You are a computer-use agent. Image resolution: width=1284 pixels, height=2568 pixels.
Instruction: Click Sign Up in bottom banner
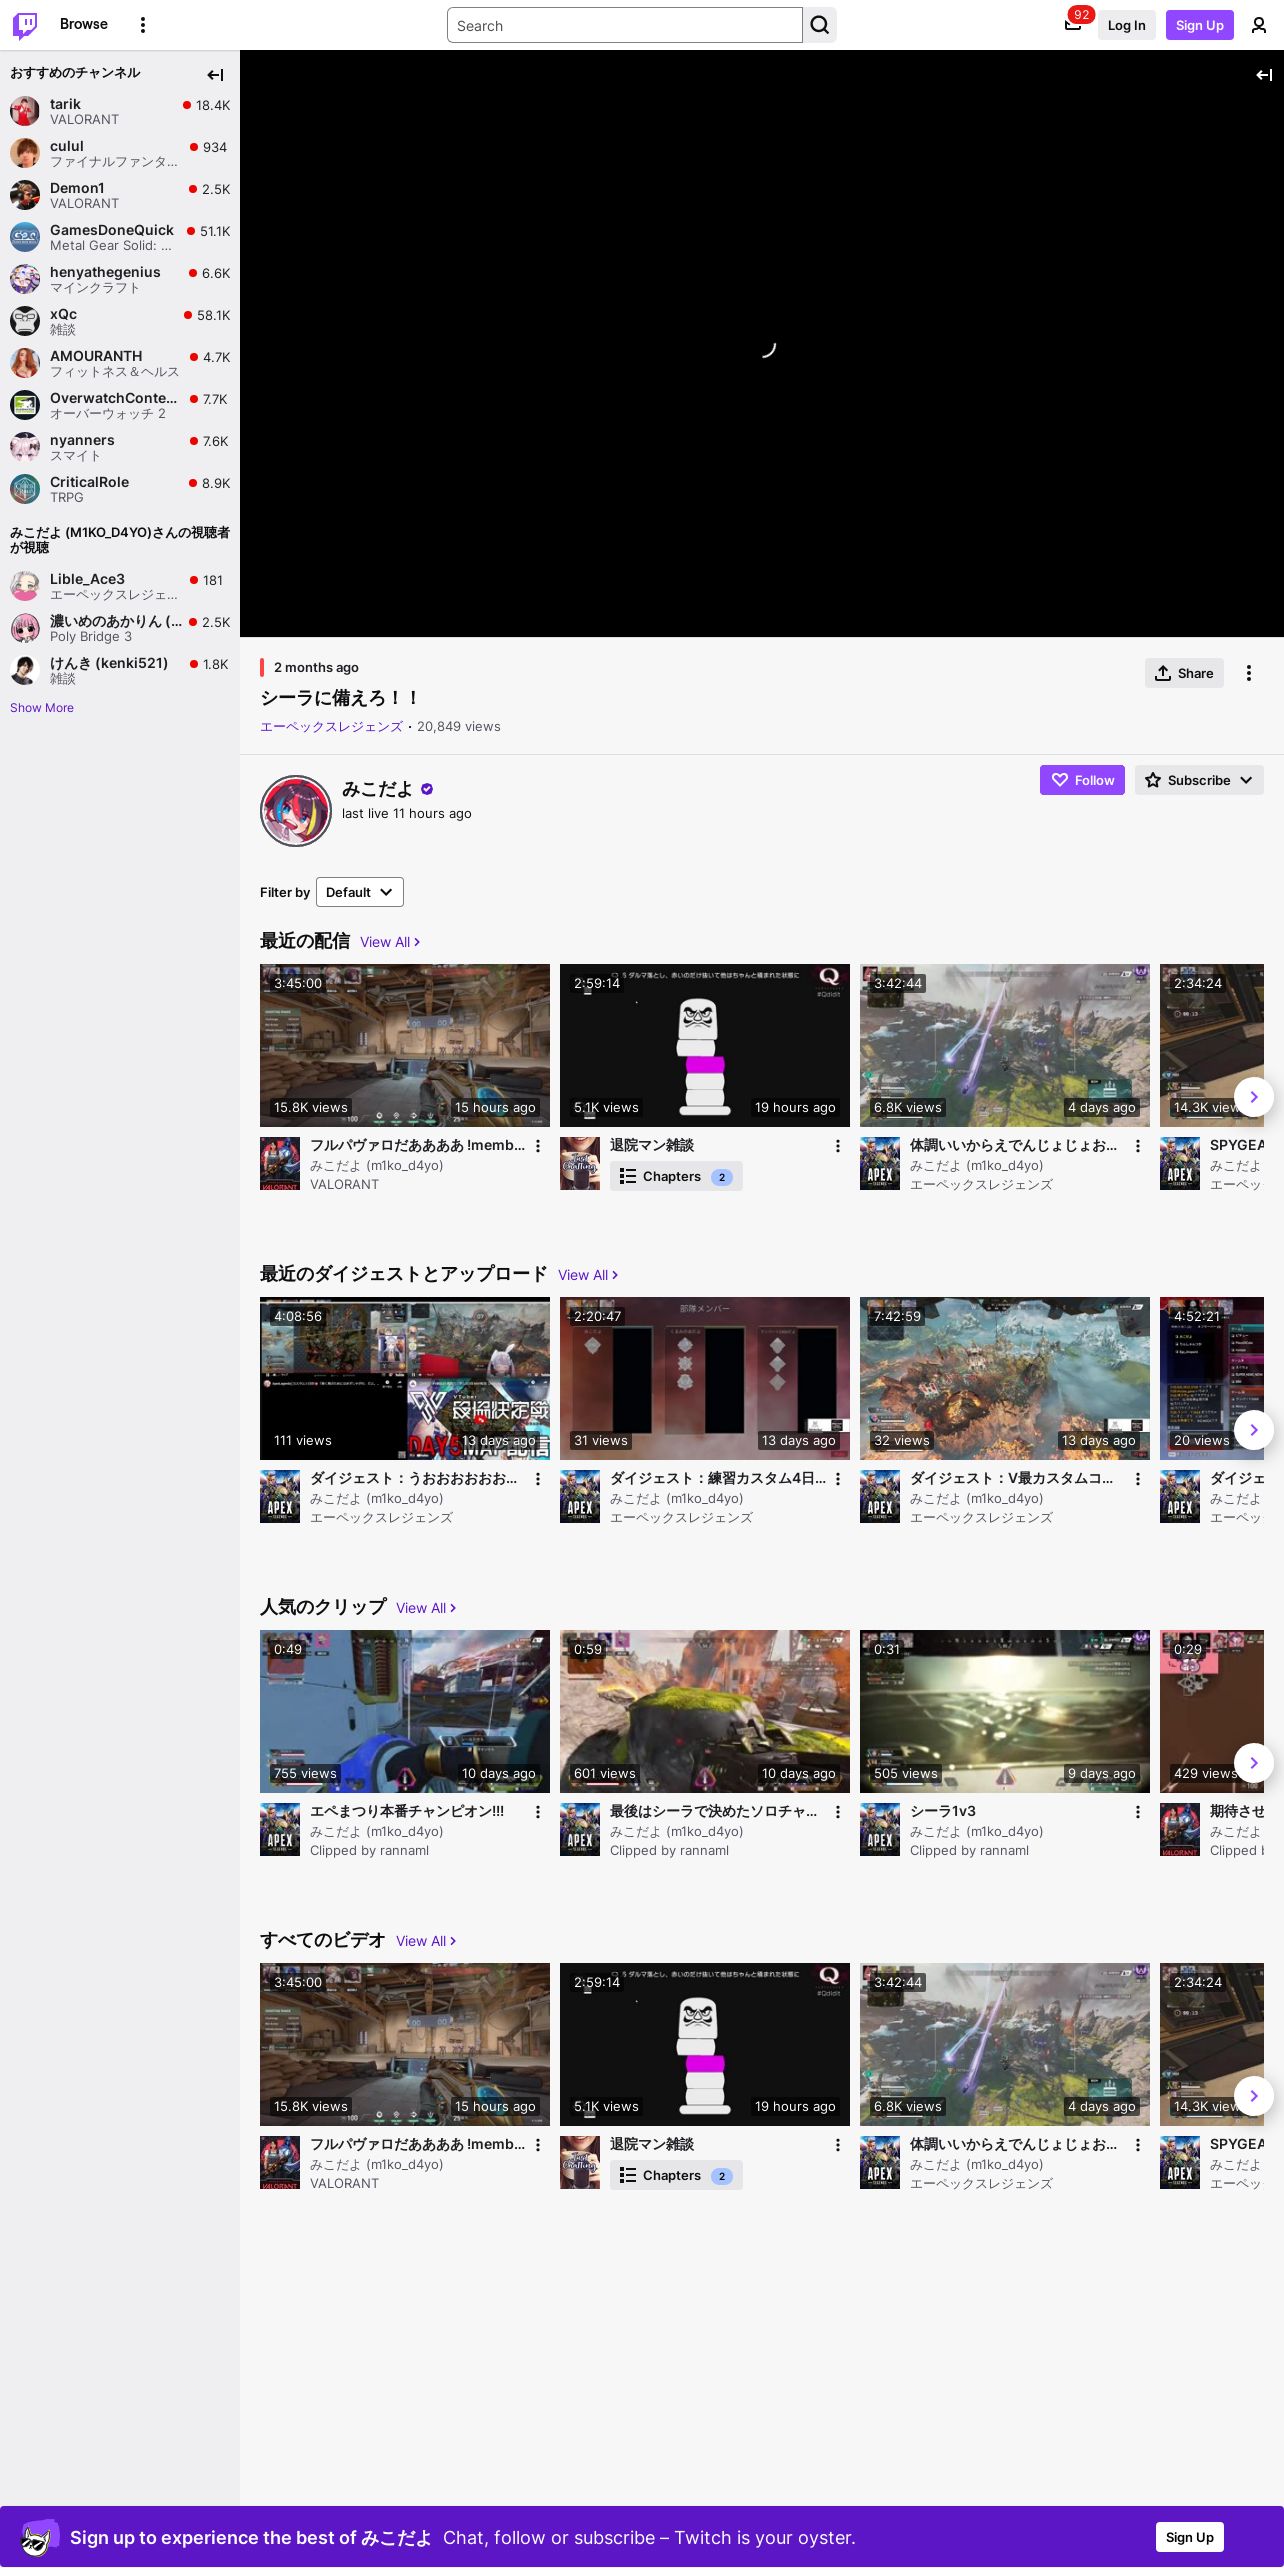1190,2537
